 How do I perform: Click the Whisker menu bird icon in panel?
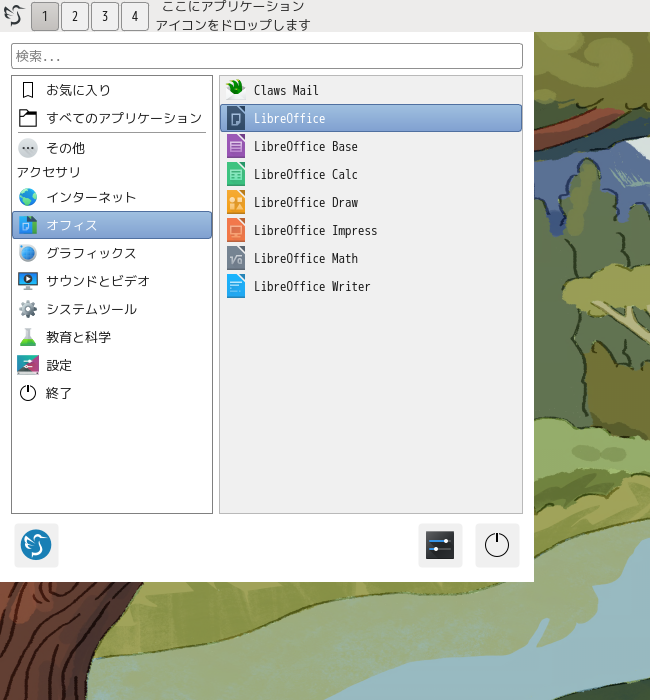click(x=14, y=16)
